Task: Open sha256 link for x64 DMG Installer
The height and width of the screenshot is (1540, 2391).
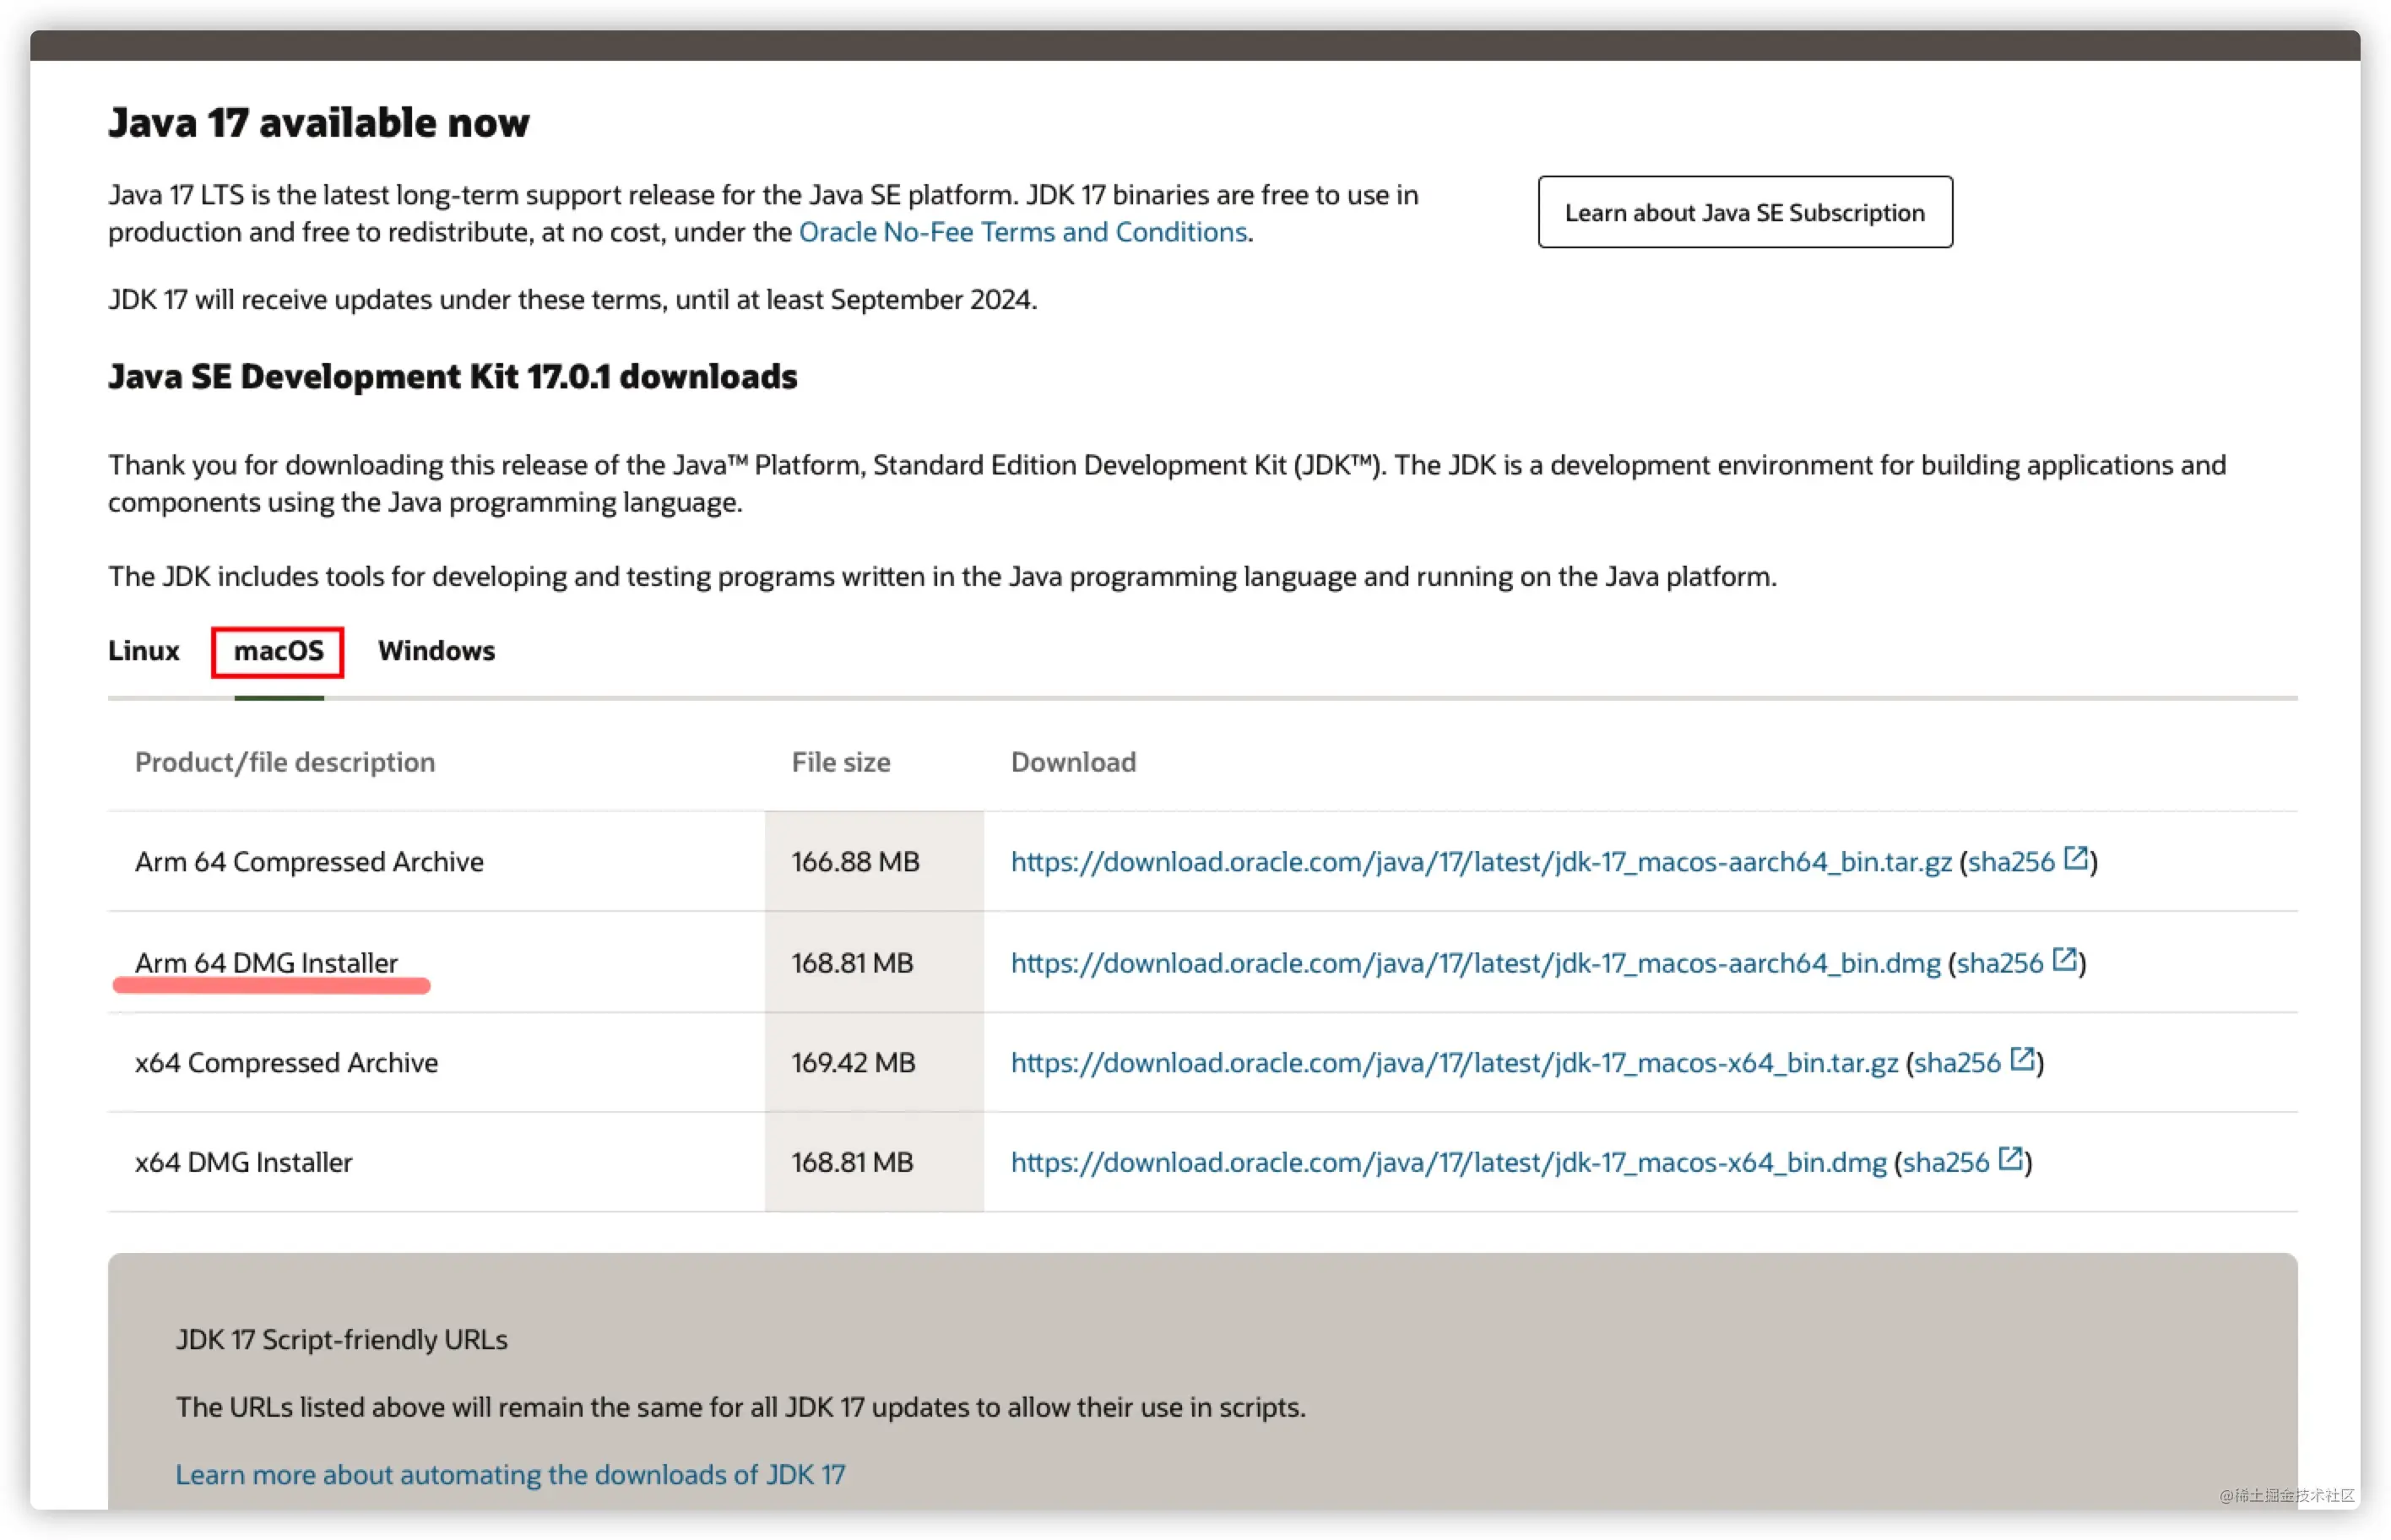Action: [x=1946, y=1163]
